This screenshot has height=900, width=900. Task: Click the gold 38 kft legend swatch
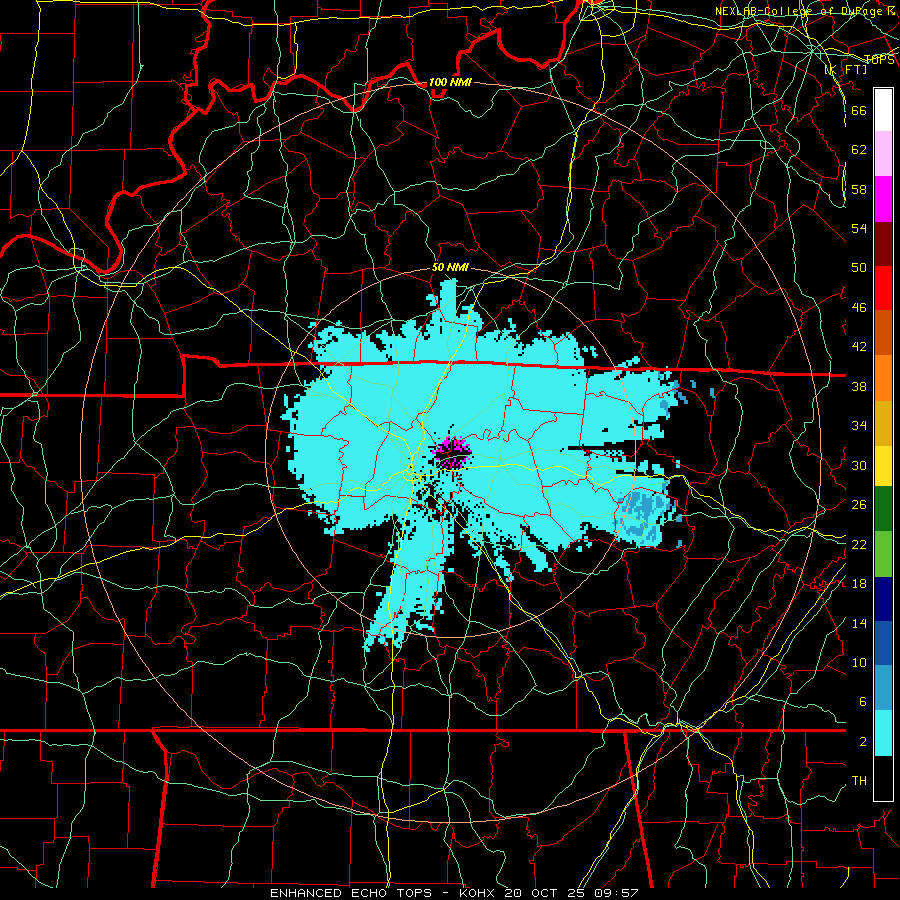pyautogui.click(x=883, y=422)
